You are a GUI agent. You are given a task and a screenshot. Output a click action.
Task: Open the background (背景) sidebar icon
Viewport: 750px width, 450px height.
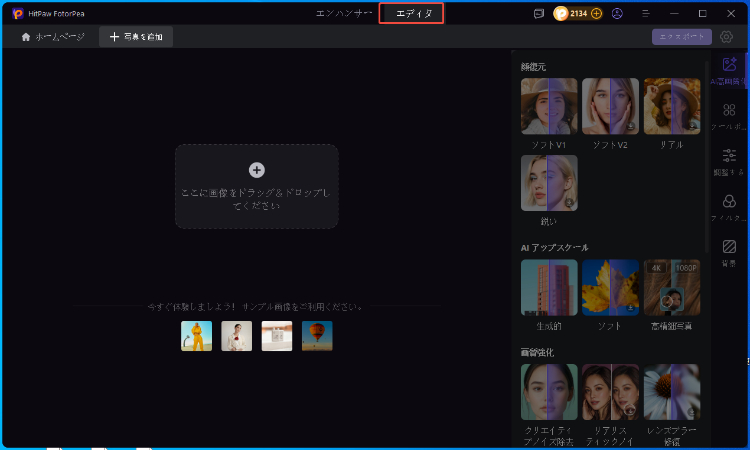pyautogui.click(x=729, y=247)
